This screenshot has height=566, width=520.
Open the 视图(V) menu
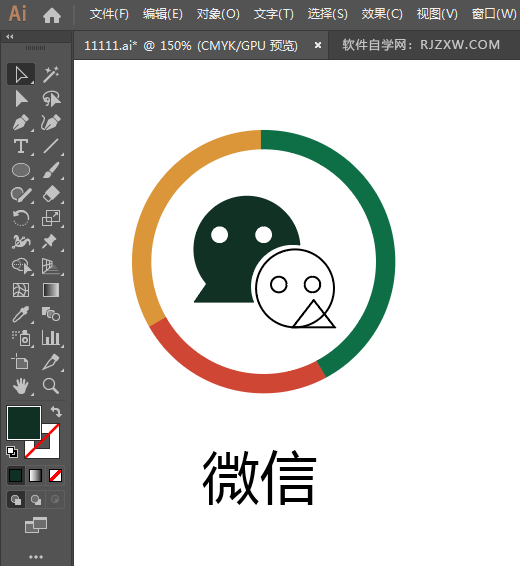437,14
